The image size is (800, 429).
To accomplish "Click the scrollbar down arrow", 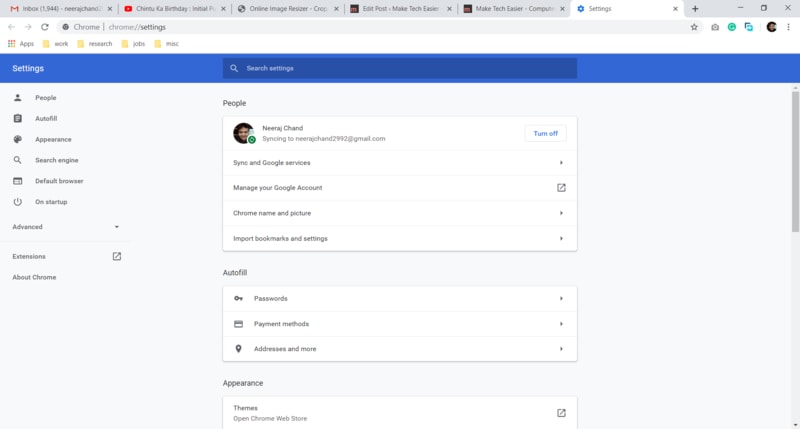I will [x=795, y=425].
